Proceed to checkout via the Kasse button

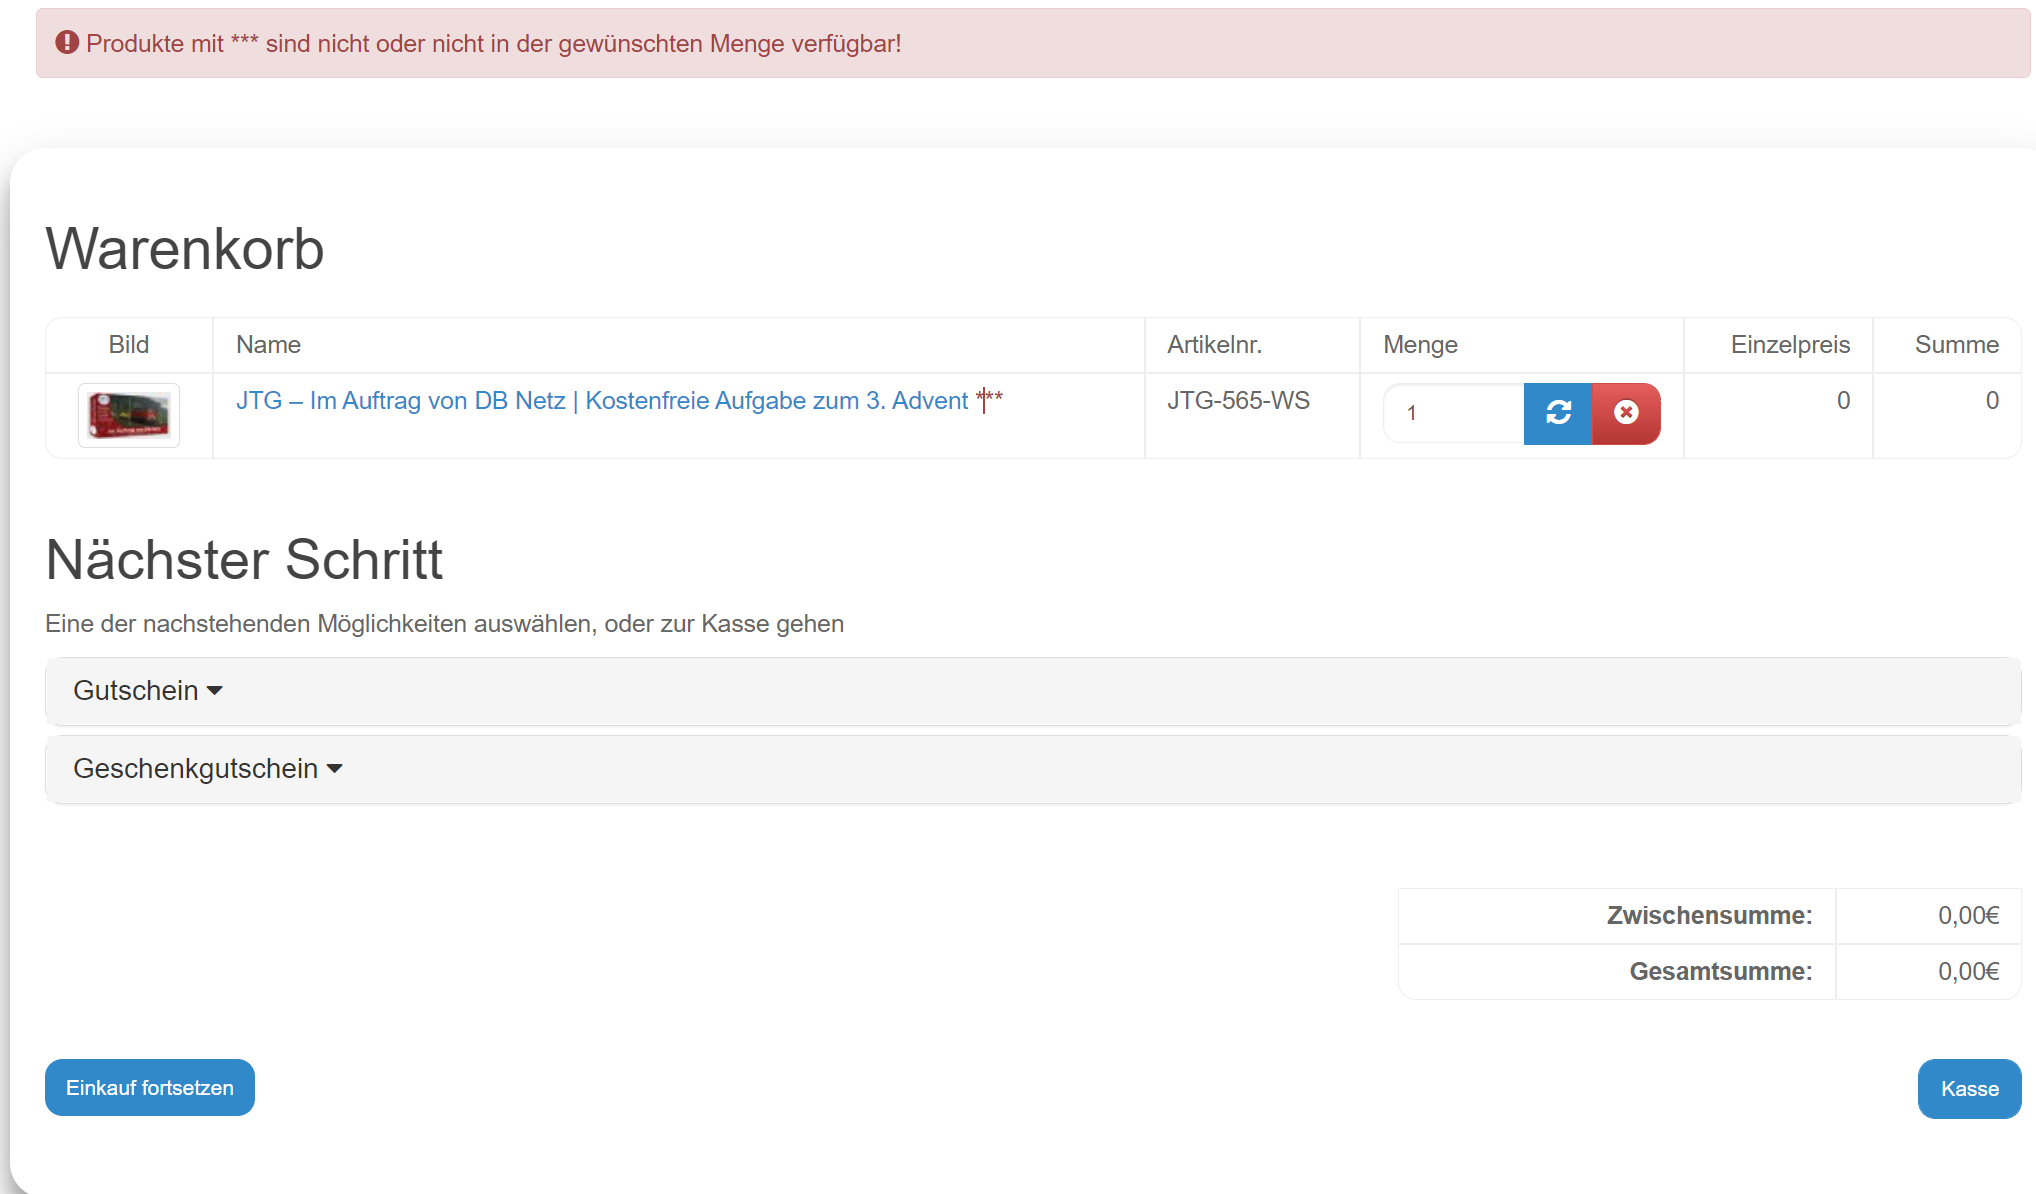pos(1969,1088)
